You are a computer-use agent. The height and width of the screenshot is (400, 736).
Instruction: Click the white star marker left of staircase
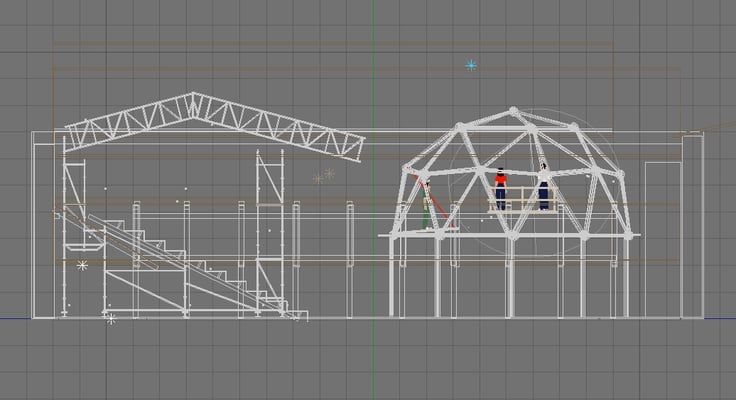82,265
